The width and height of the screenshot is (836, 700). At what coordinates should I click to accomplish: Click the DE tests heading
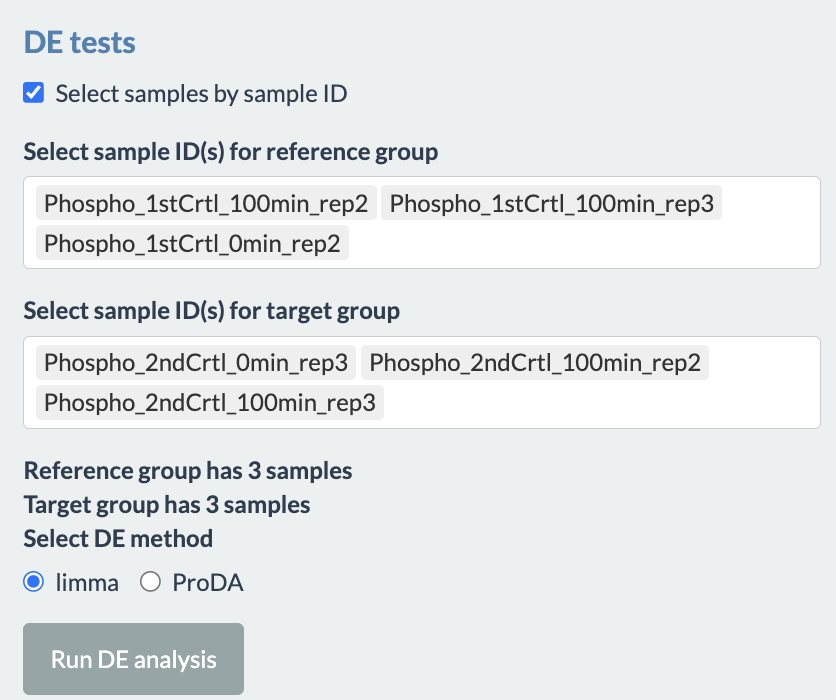pyautogui.click(x=79, y=42)
